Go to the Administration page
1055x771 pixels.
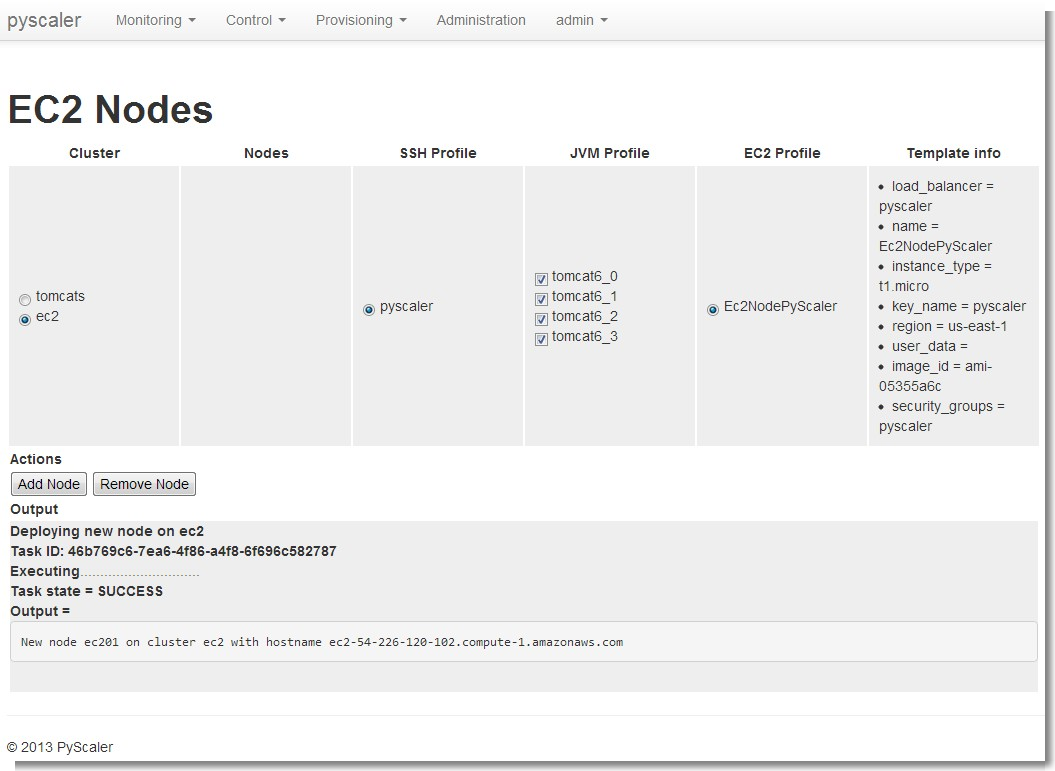[x=481, y=20]
